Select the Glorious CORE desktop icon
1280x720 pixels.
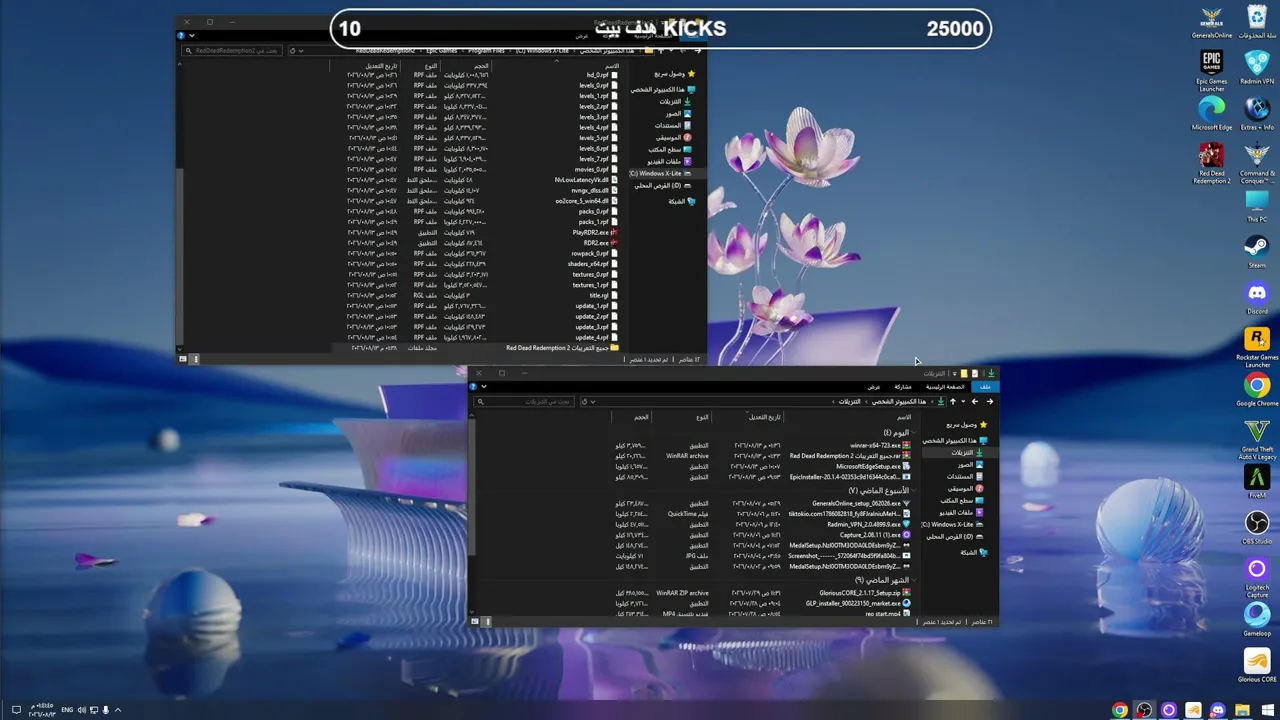tap(1257, 666)
